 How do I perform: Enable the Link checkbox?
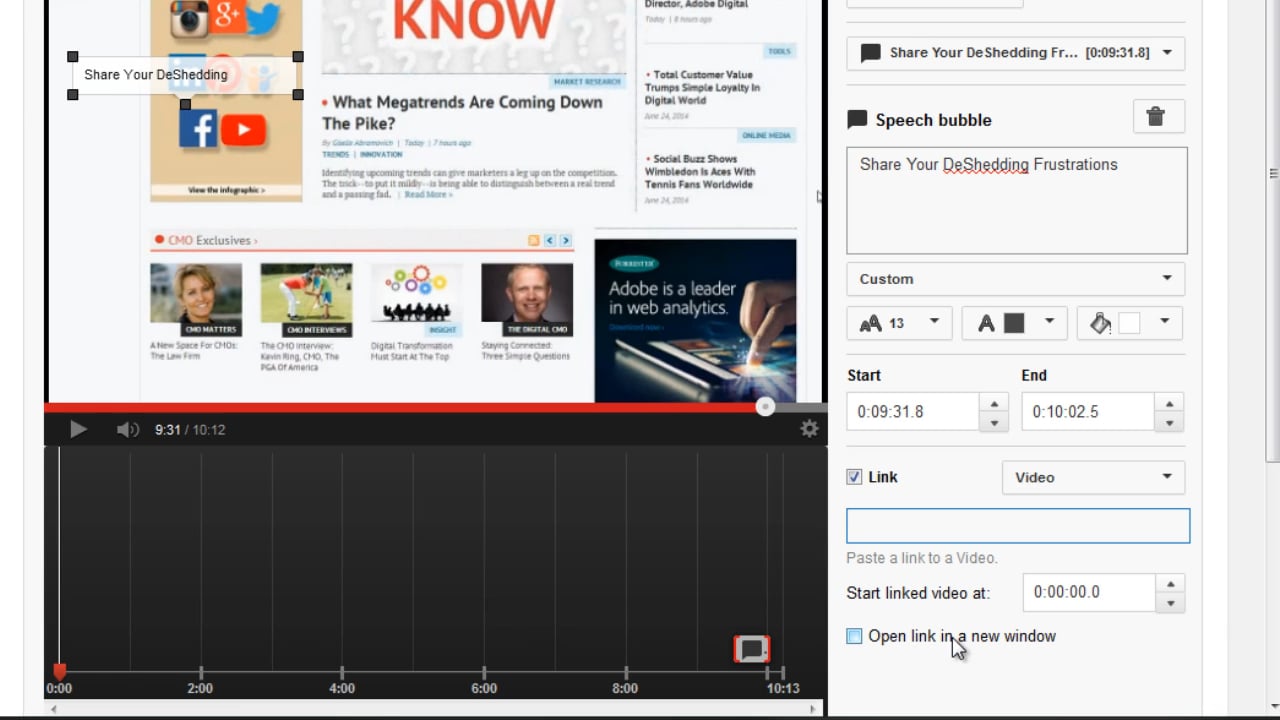854,477
